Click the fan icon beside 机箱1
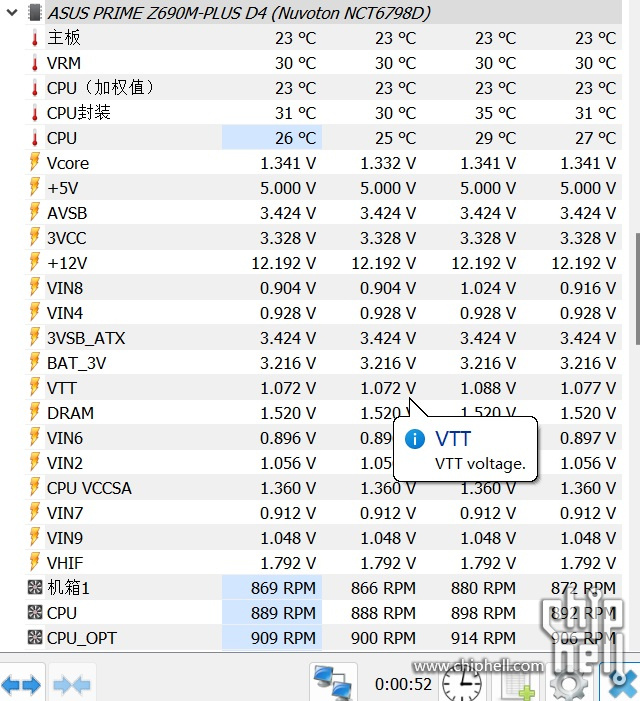 tap(35, 587)
